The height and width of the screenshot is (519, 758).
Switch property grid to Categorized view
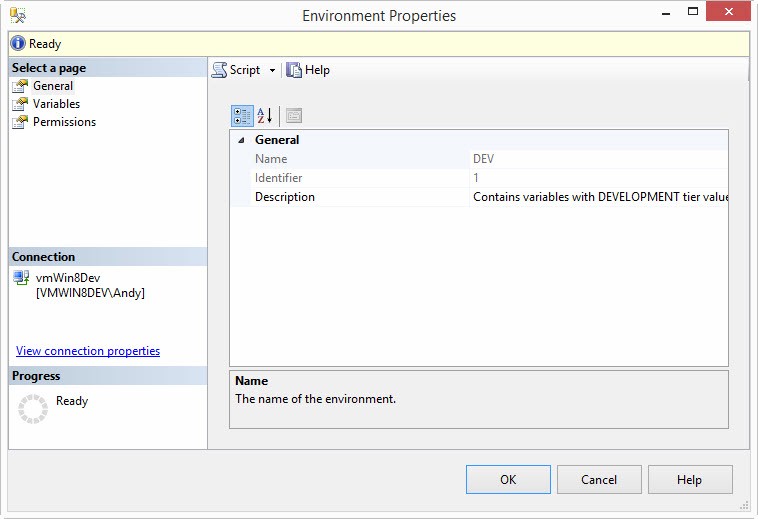pos(242,115)
